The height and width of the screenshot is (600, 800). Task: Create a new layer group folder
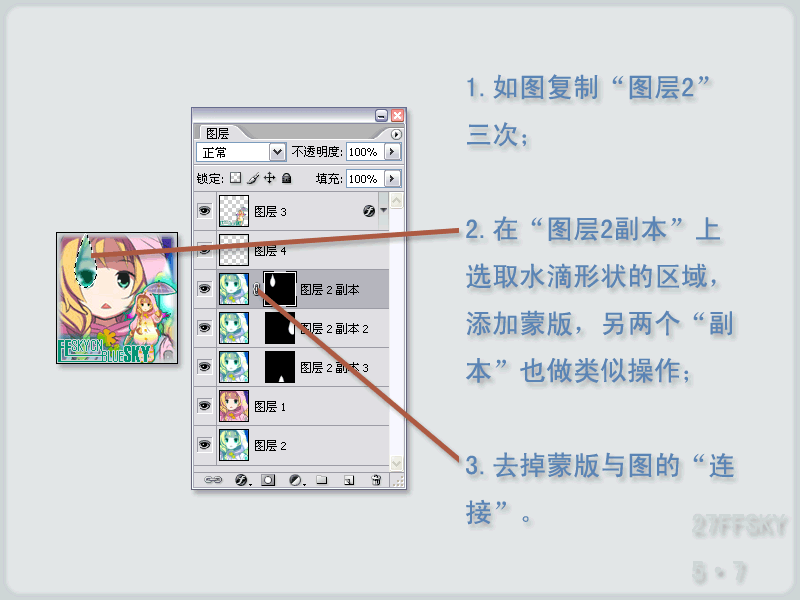[321, 480]
